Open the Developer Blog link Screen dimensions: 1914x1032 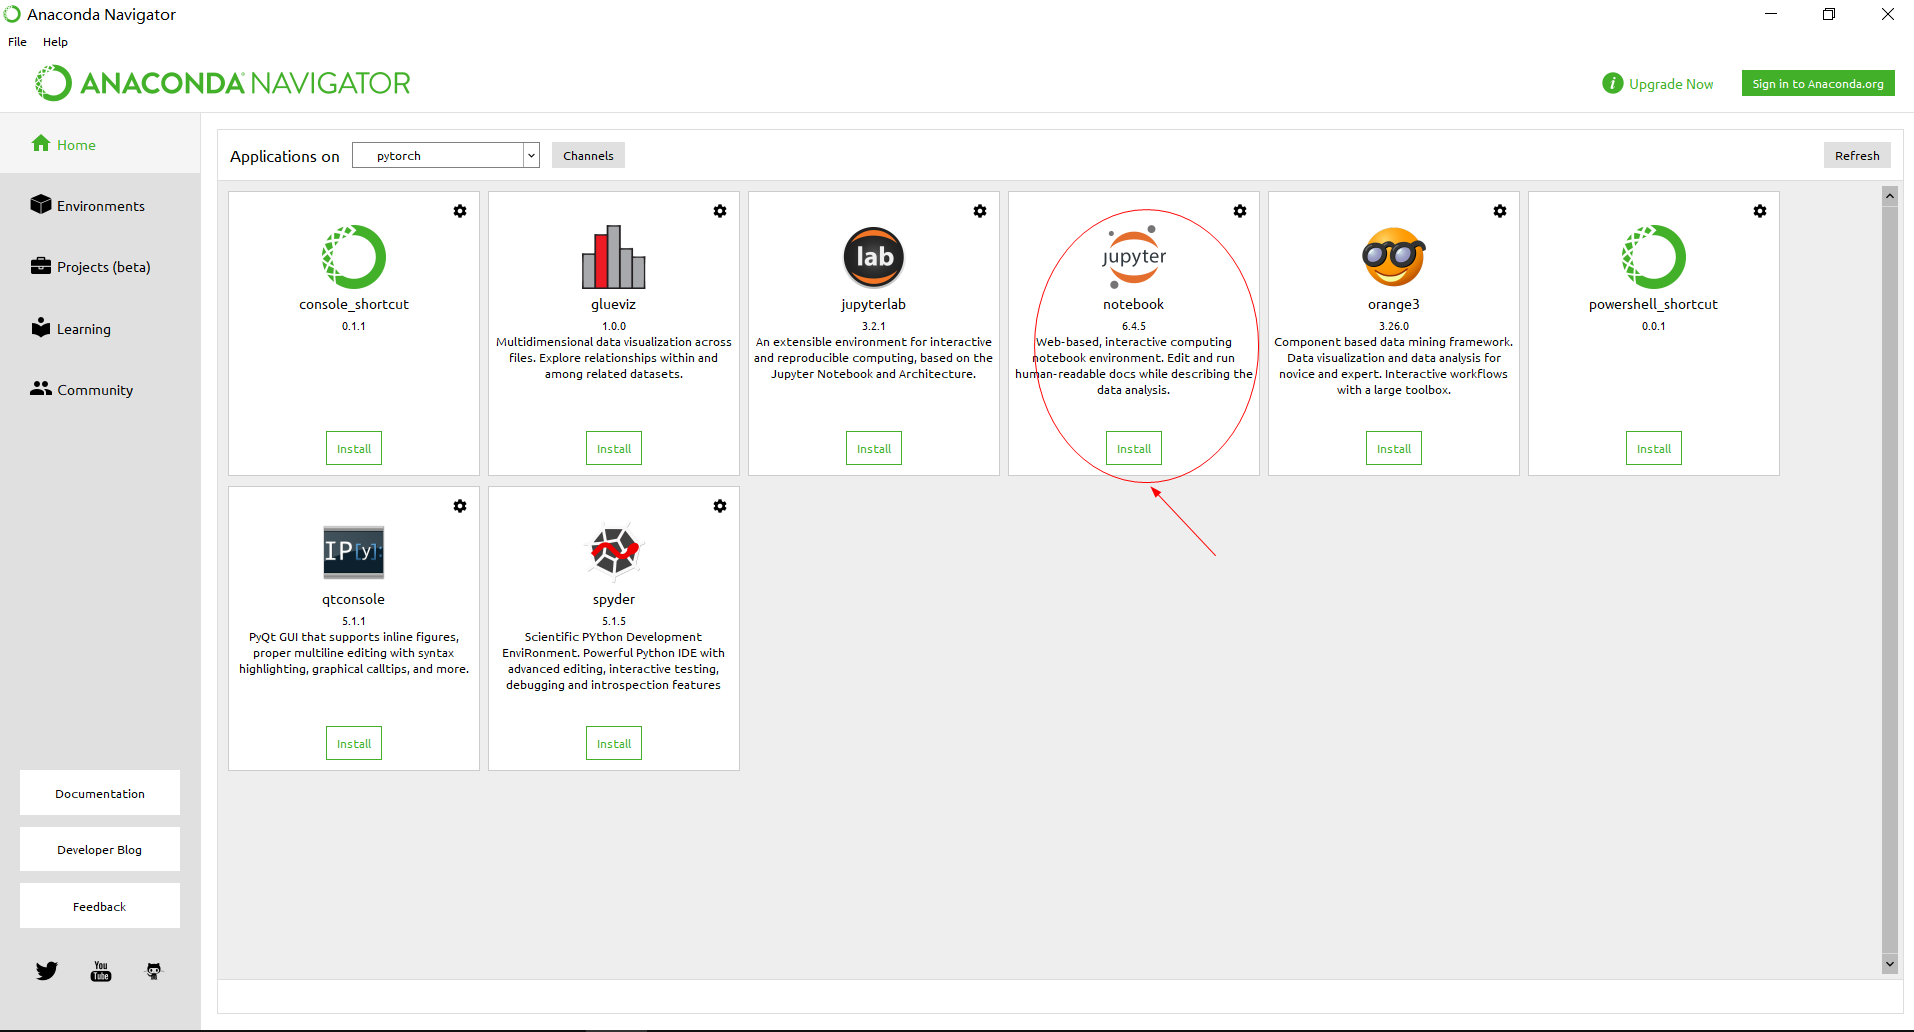coord(100,849)
